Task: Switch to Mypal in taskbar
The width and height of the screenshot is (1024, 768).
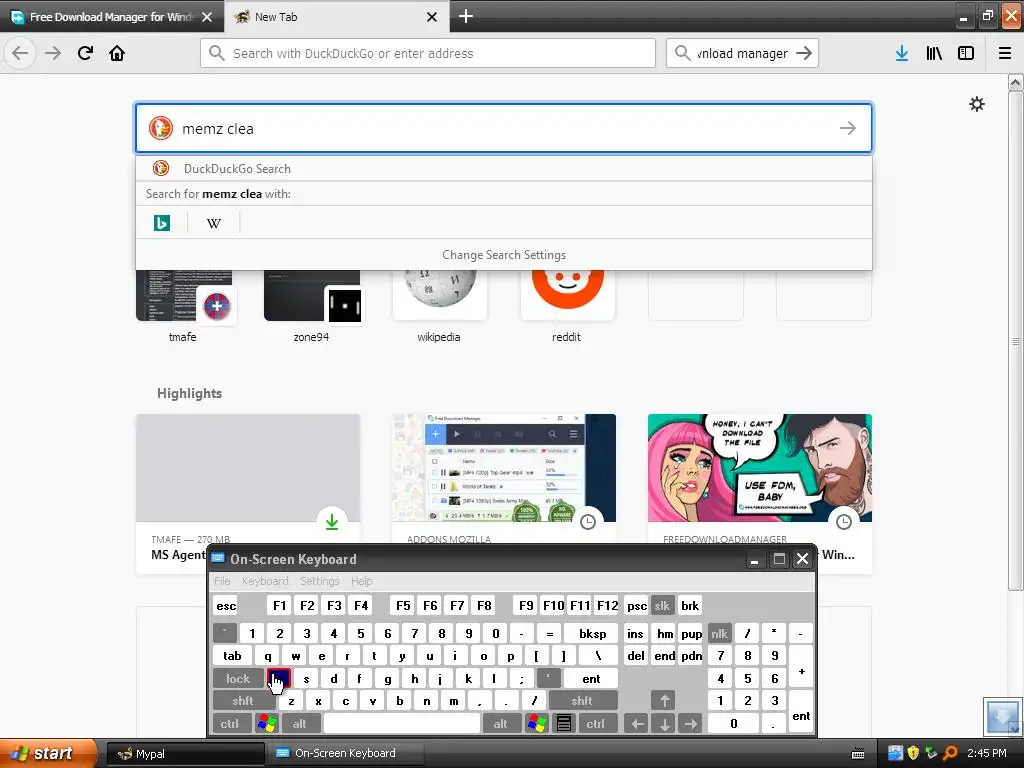Action: pos(184,753)
